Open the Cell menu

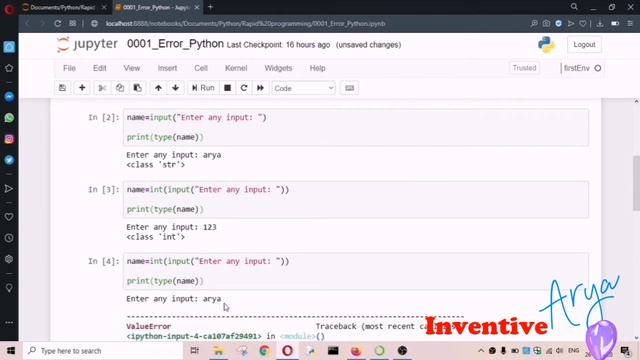click(x=201, y=68)
